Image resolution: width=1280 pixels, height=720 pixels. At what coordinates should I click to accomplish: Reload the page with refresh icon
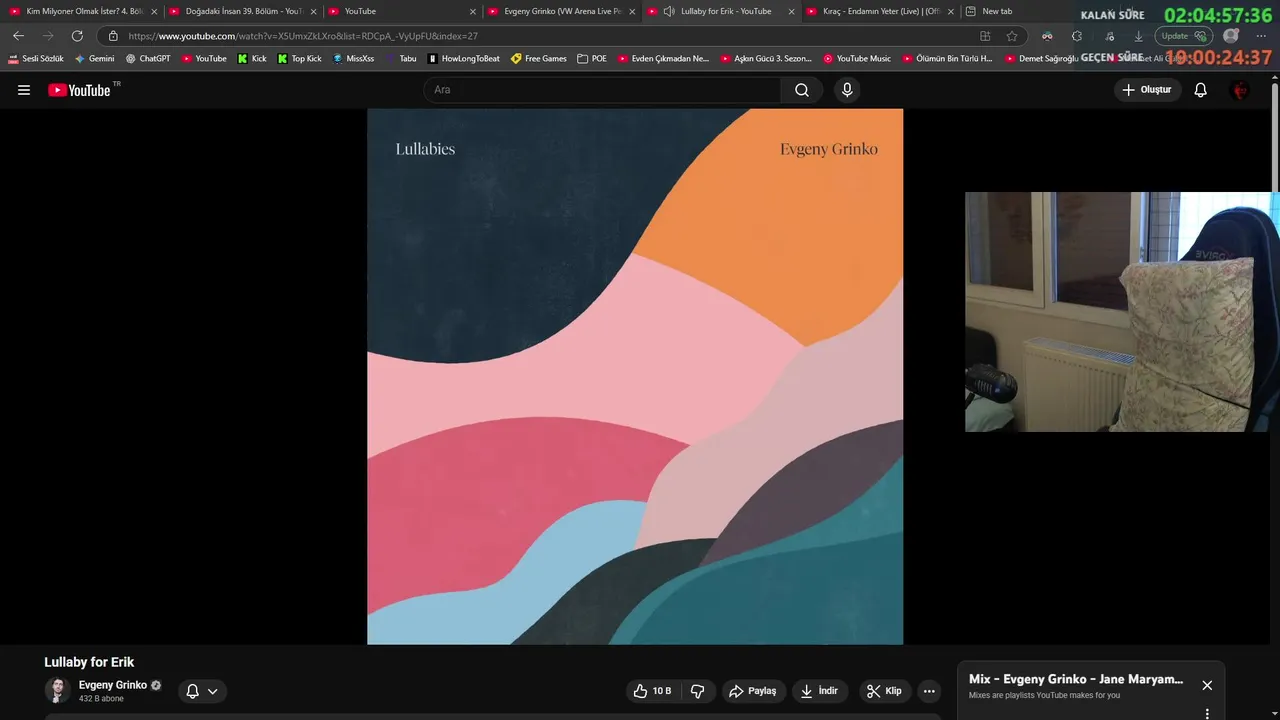[77, 36]
